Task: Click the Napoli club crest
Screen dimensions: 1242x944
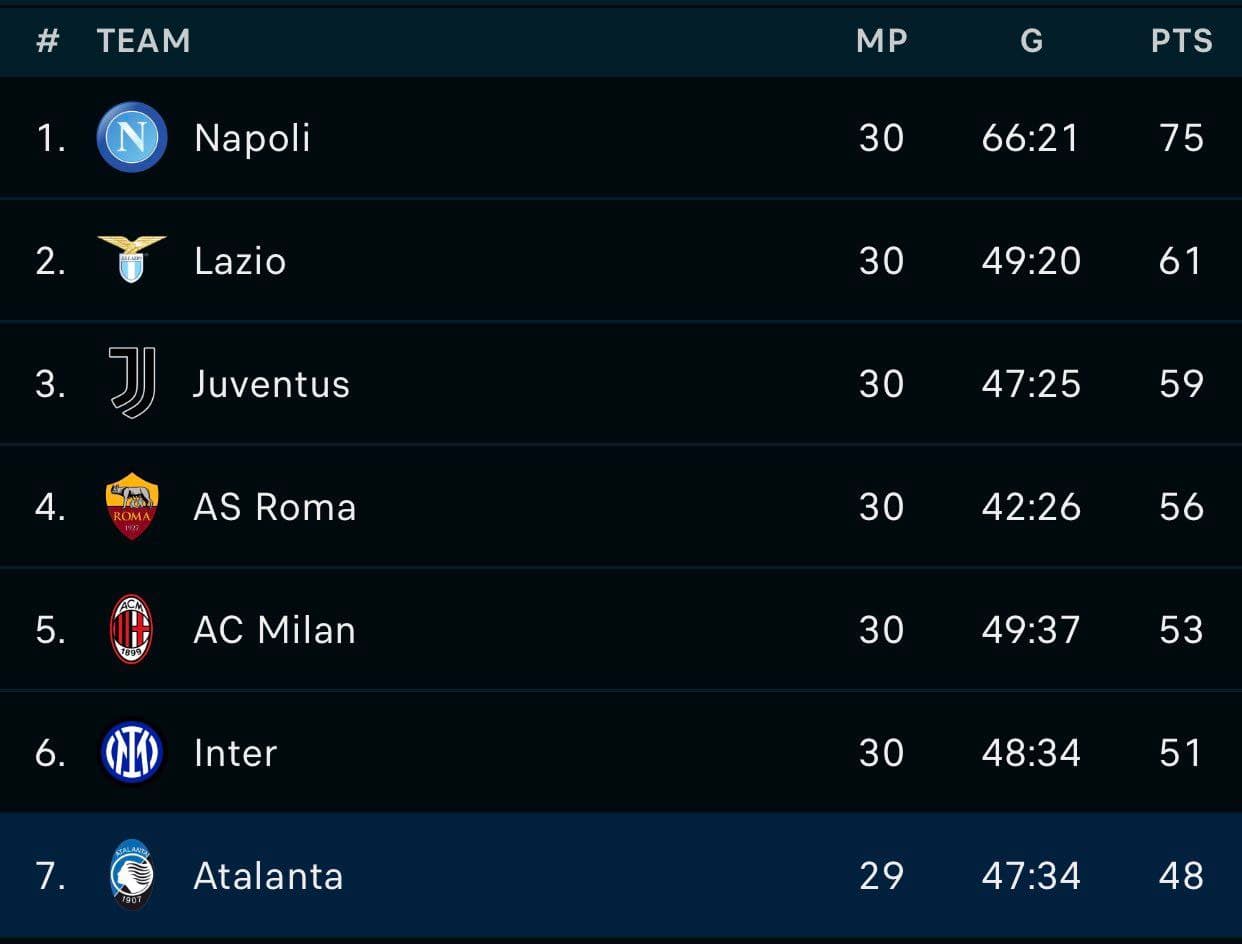Action: [132, 137]
